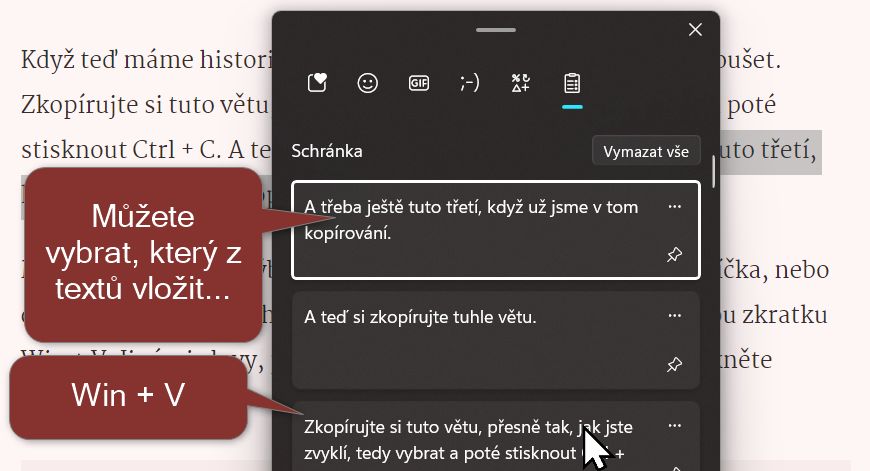This screenshot has height=471, width=870.
Task: Click the "Schránka" heading text
Action: (327, 151)
